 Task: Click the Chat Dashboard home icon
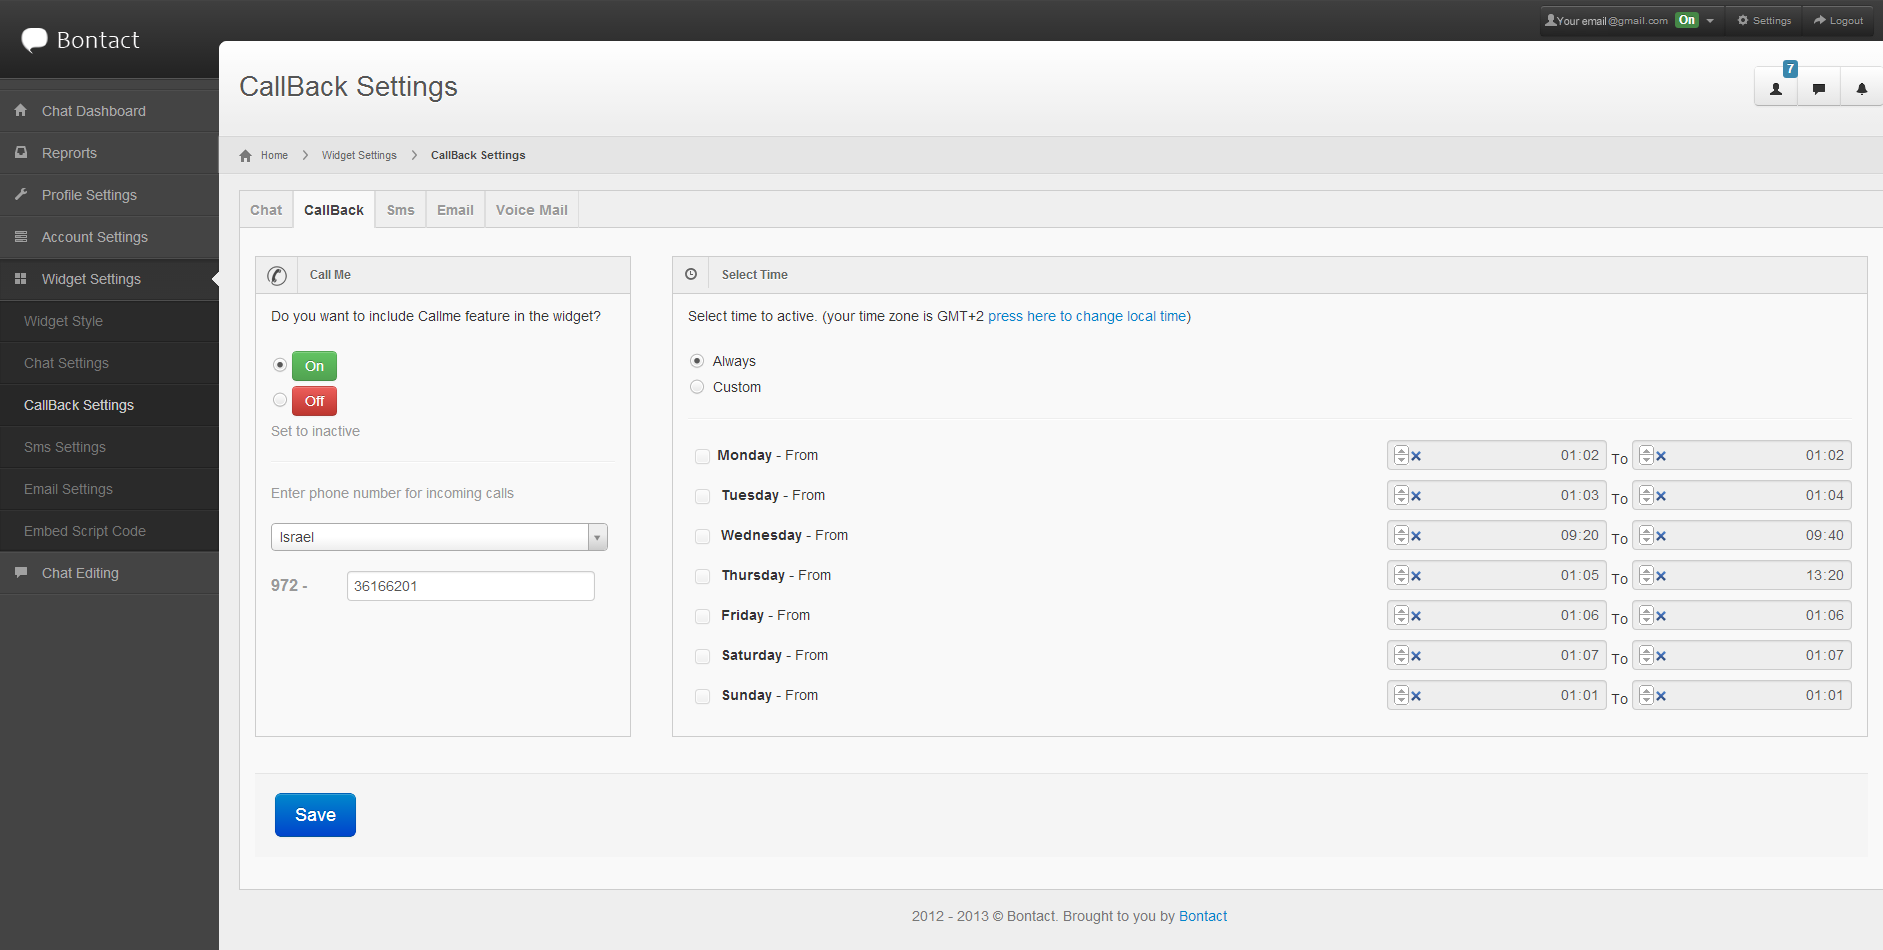tap(20, 110)
